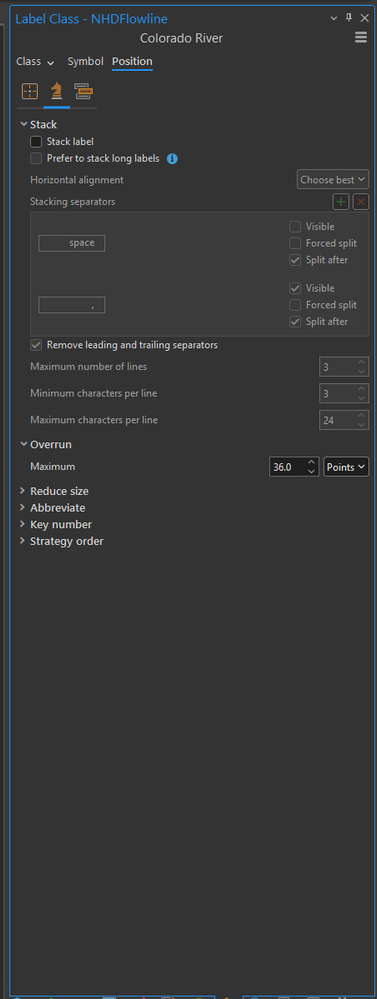Increase the Overrun Maximum value
The width and height of the screenshot is (377, 999).
click(311, 462)
